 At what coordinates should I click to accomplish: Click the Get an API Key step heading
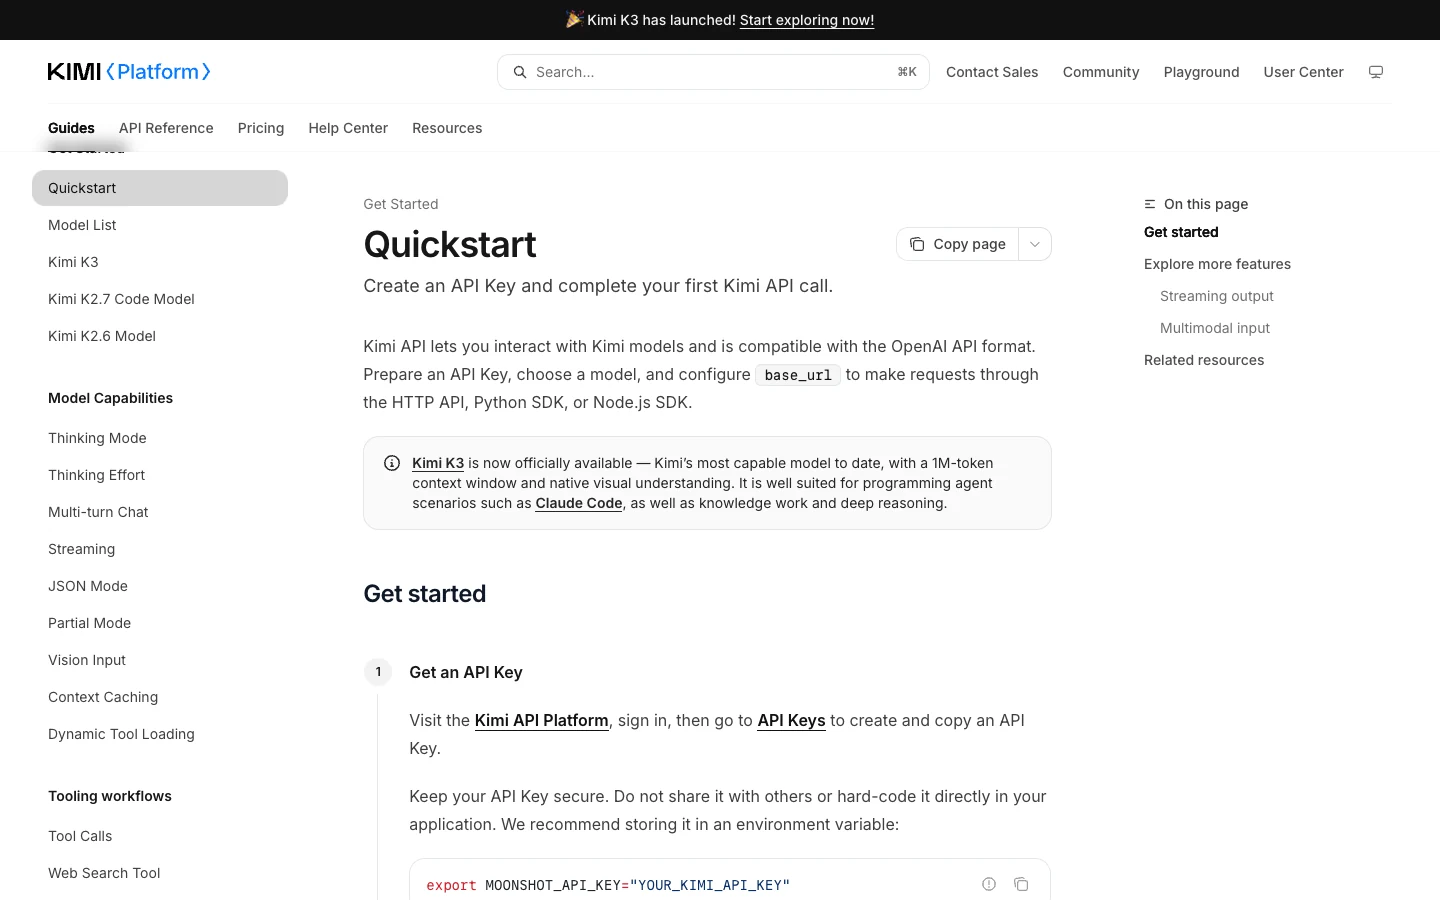[466, 672]
